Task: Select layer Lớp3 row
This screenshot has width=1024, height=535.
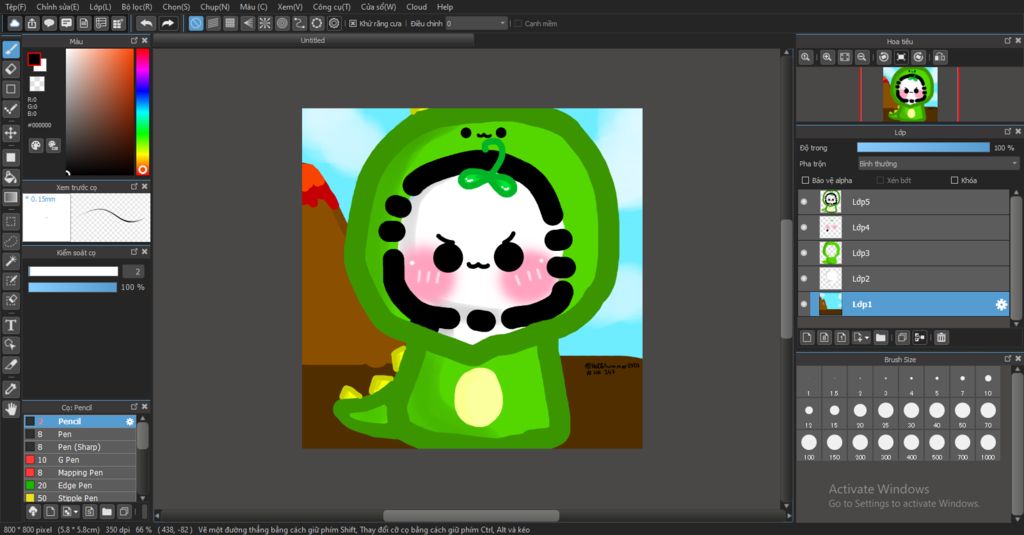Action: 903,253
